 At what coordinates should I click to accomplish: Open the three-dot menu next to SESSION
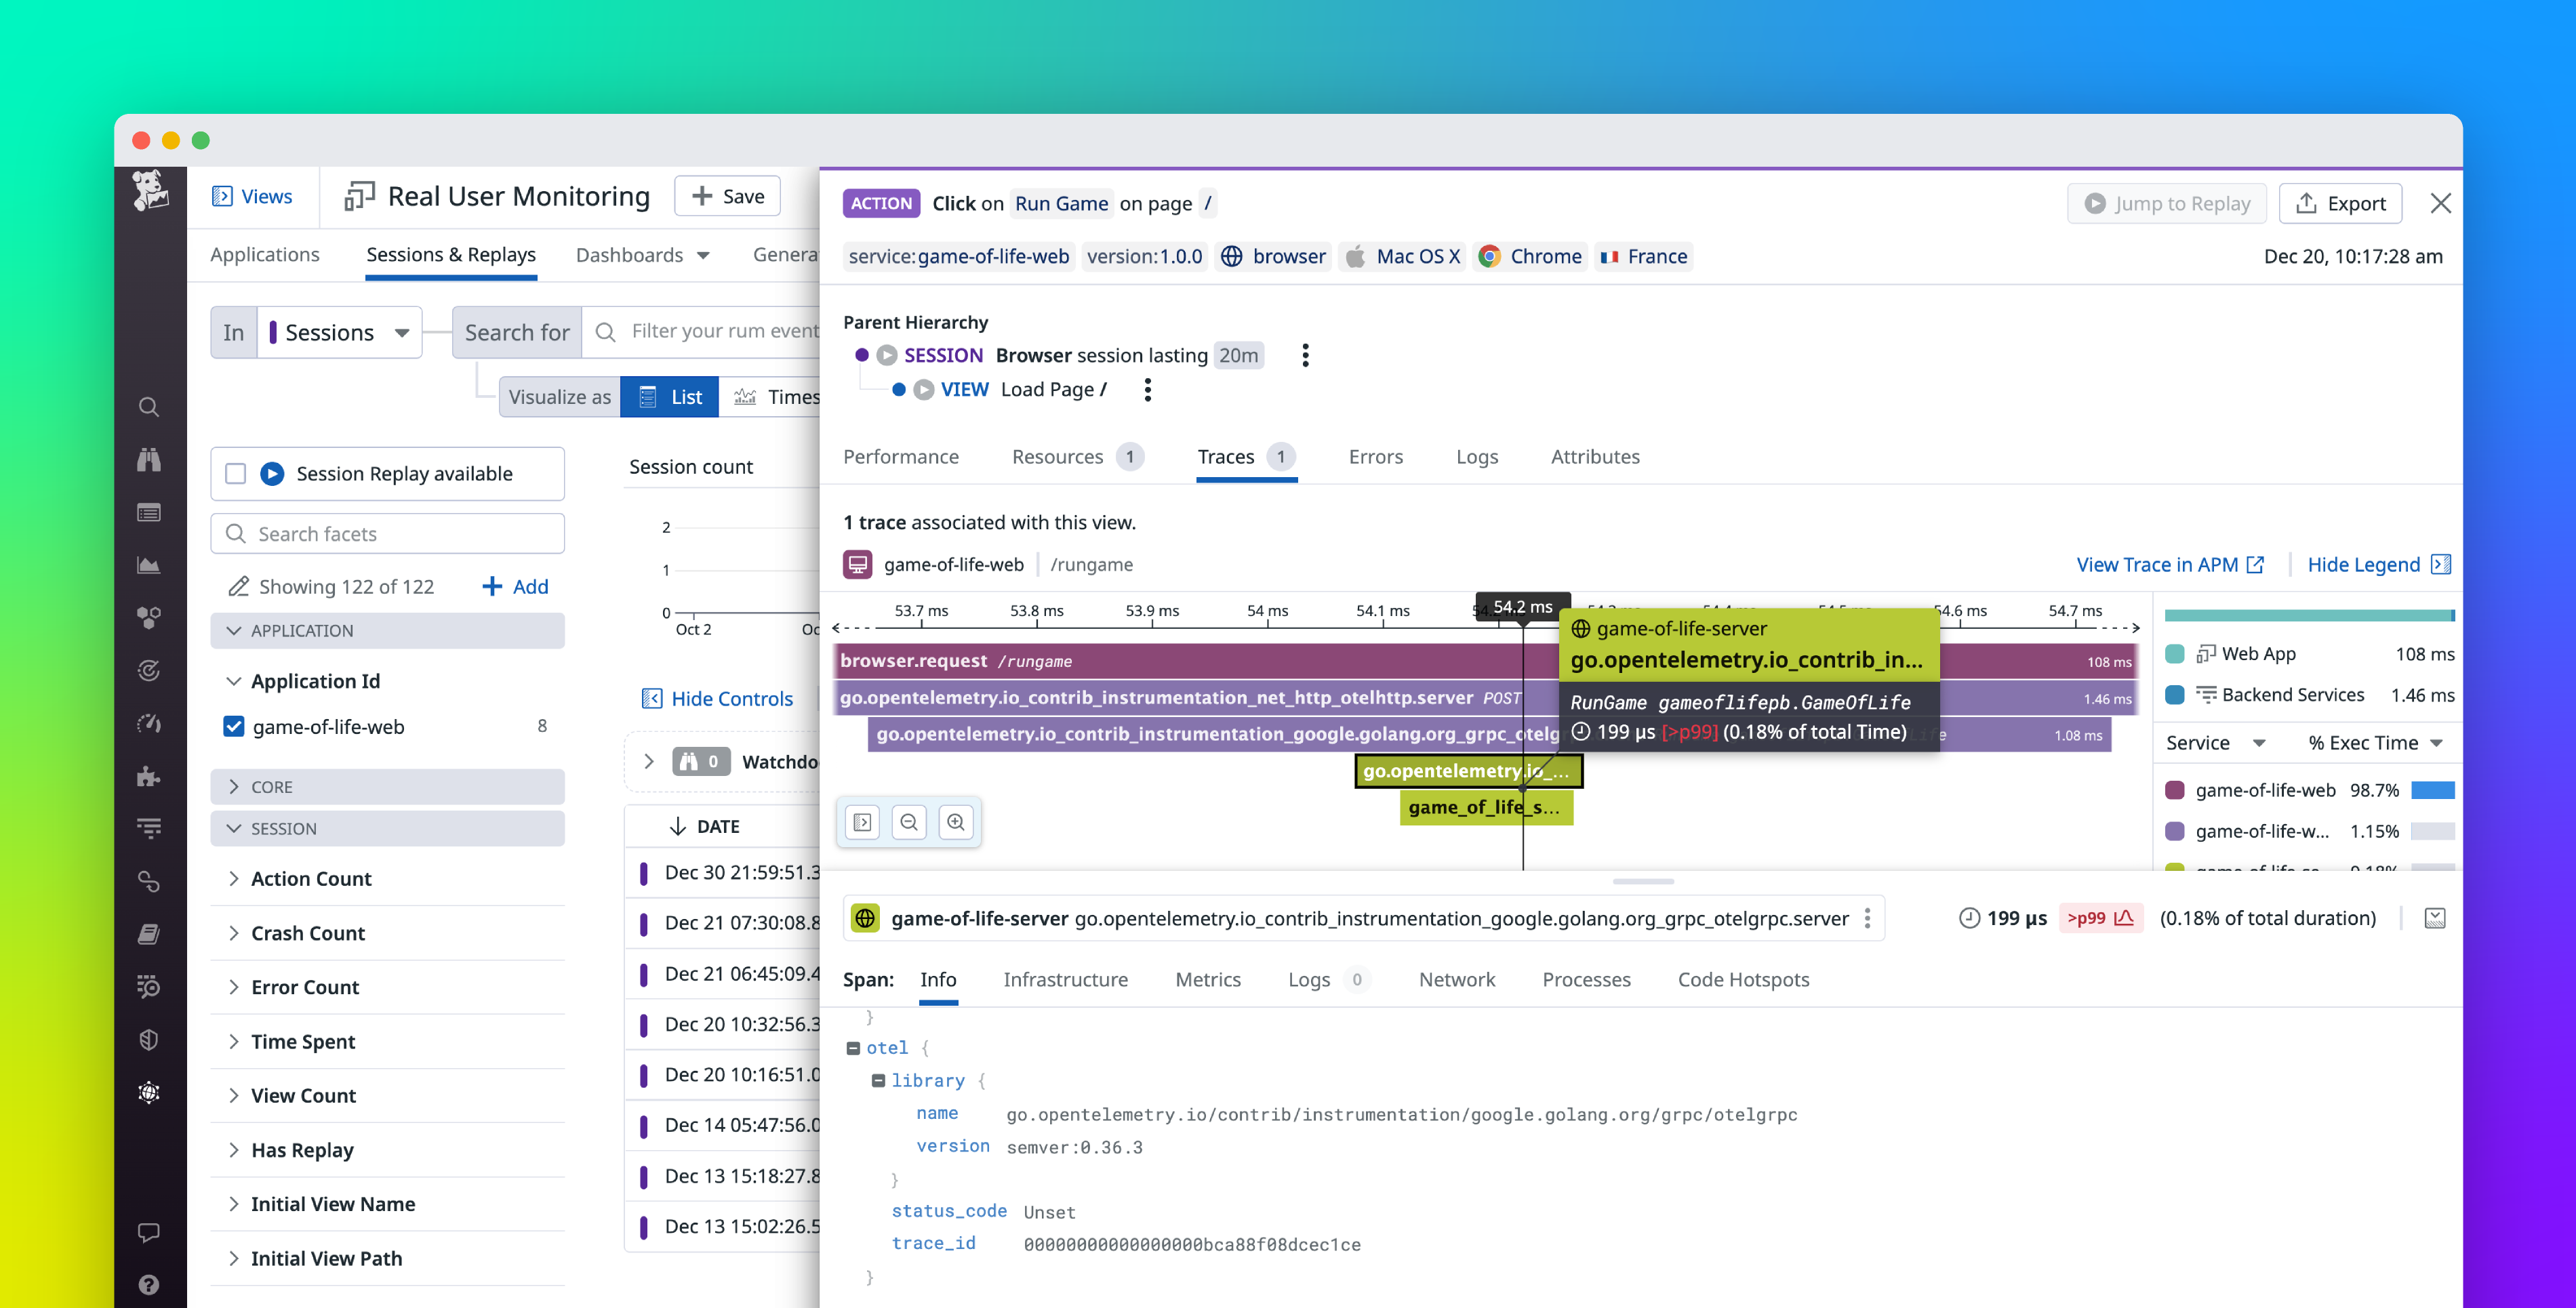coord(1305,355)
